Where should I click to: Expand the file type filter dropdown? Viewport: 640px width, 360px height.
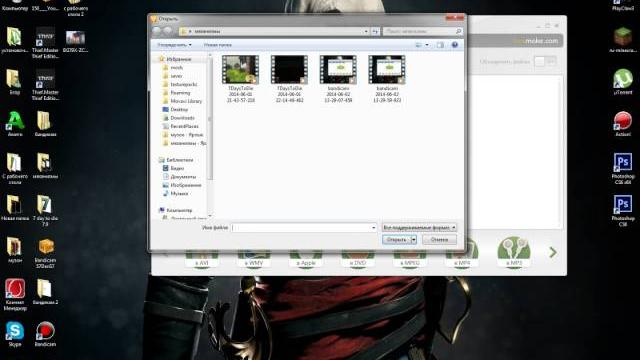point(419,227)
